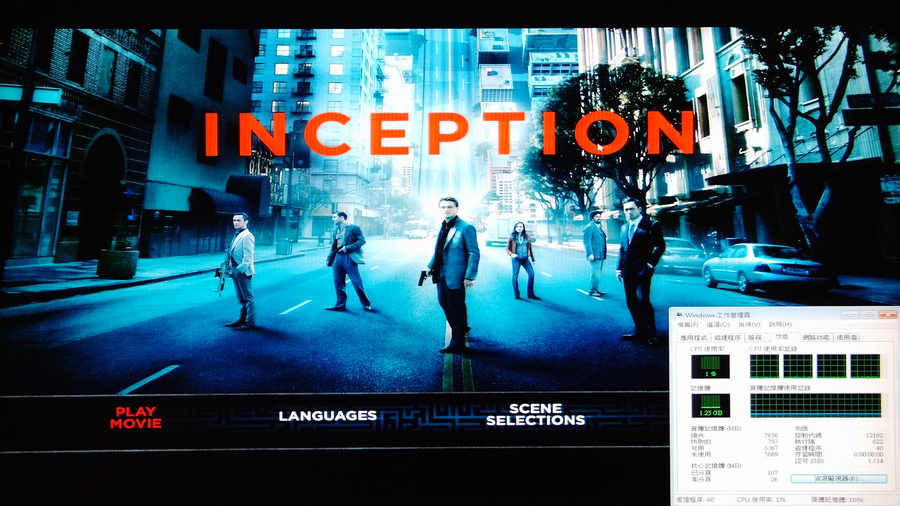
Task: Click the first CPU usage history graph
Action: click(764, 366)
